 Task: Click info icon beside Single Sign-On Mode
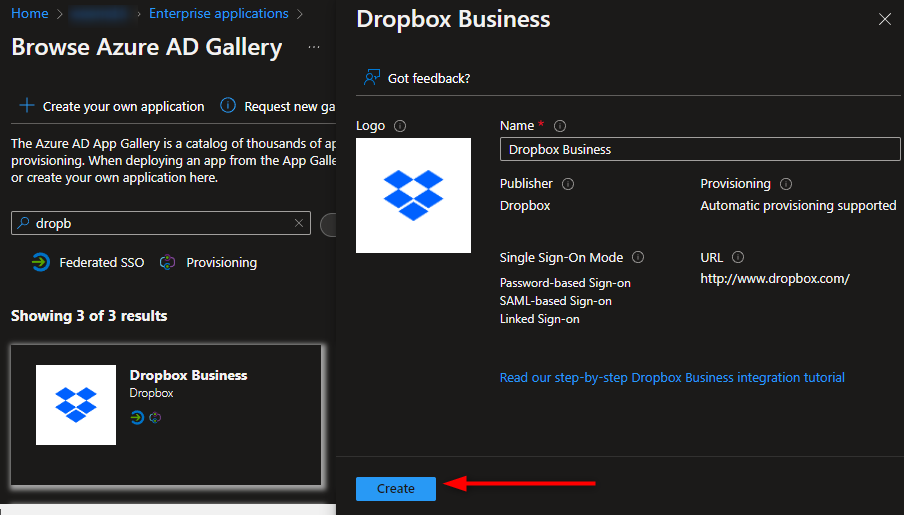click(638, 258)
